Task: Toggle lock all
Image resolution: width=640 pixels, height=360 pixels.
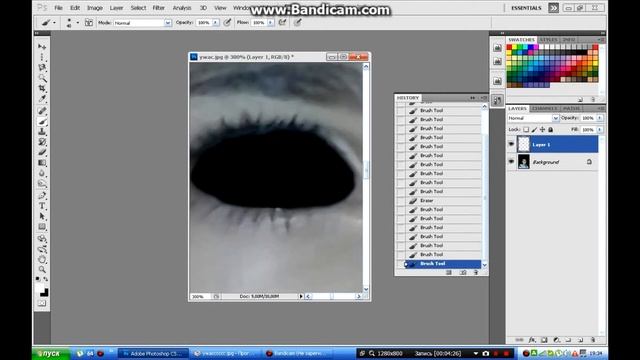Action: click(550, 130)
